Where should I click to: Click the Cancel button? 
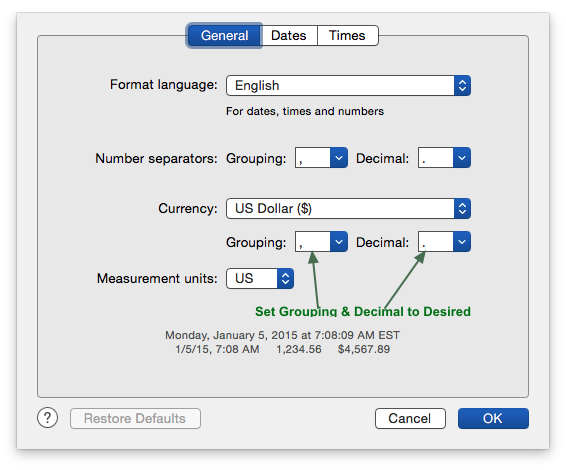410,418
